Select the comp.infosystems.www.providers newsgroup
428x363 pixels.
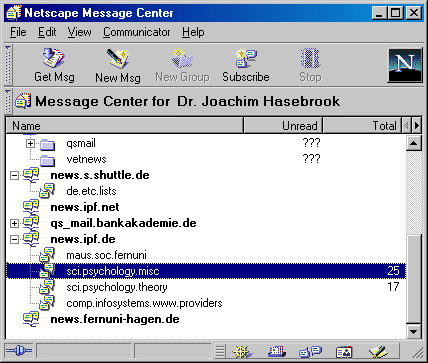tap(144, 303)
